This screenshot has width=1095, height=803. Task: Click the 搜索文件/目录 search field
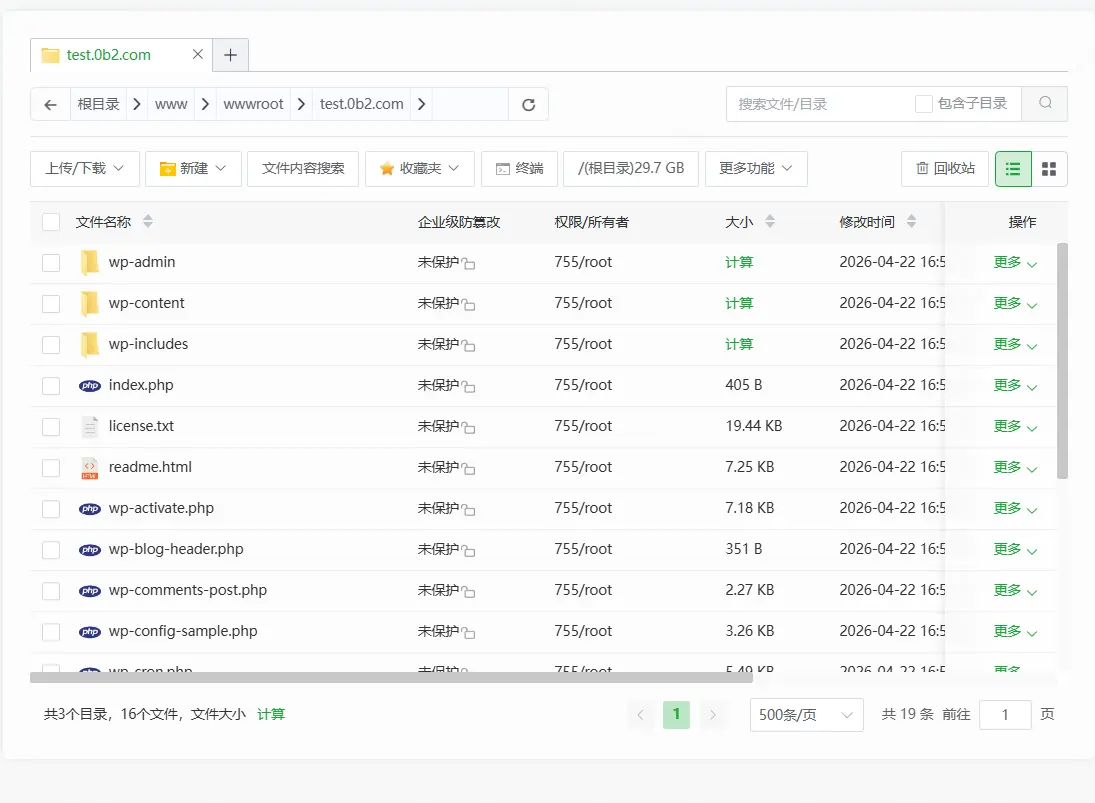click(821, 104)
